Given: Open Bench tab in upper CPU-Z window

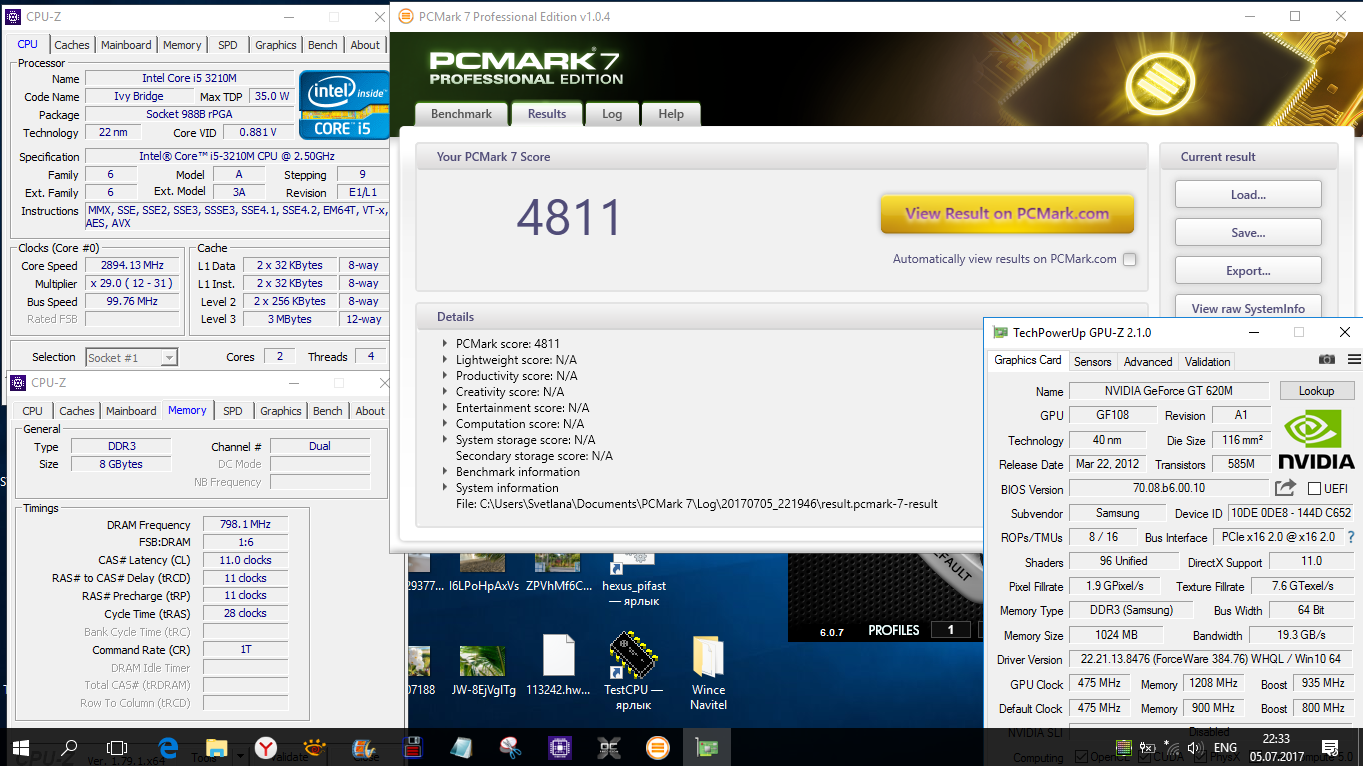Looking at the screenshot, I should tap(323, 45).
